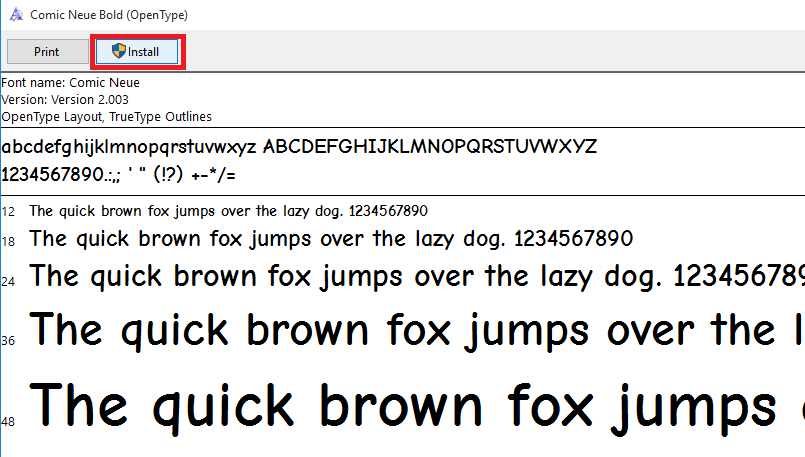
Task: Click the size label "36"
Action: pyautogui.click(x=8, y=341)
